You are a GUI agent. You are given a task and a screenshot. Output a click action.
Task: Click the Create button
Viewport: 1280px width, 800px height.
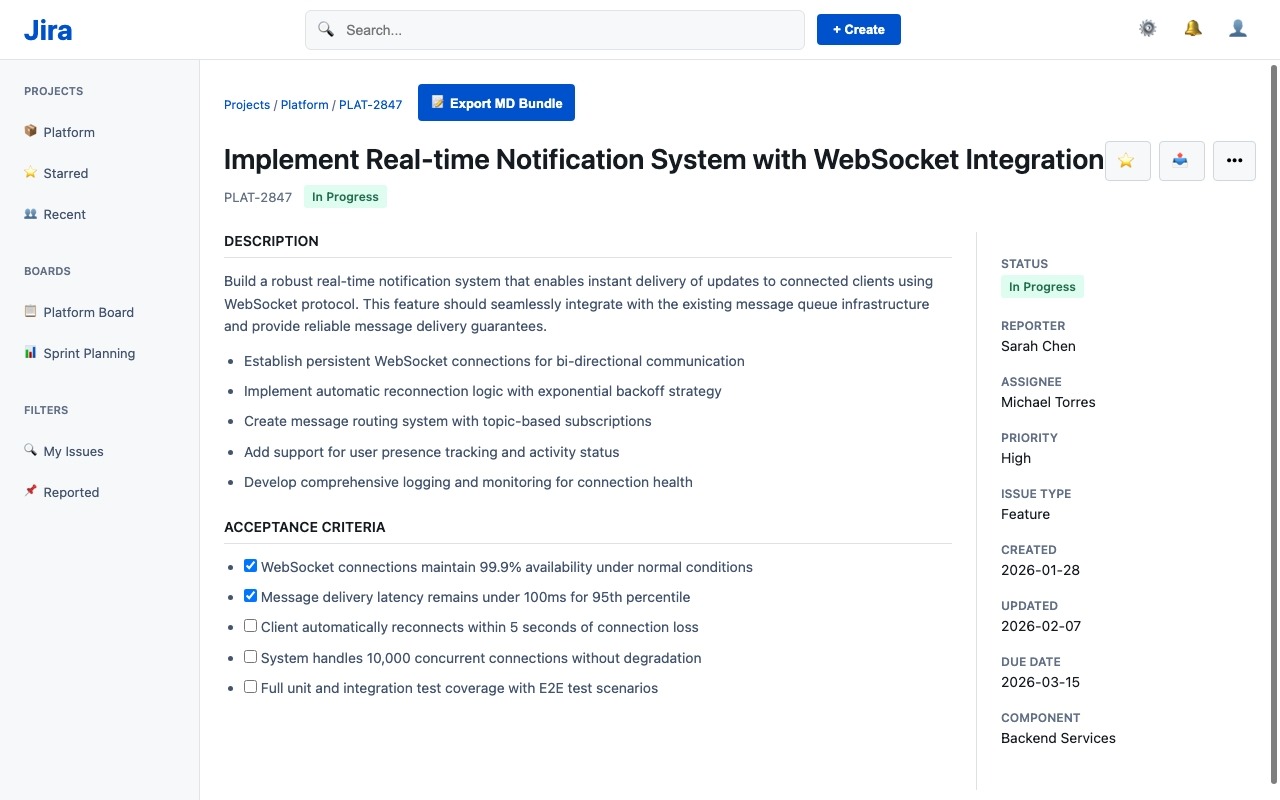coord(859,29)
